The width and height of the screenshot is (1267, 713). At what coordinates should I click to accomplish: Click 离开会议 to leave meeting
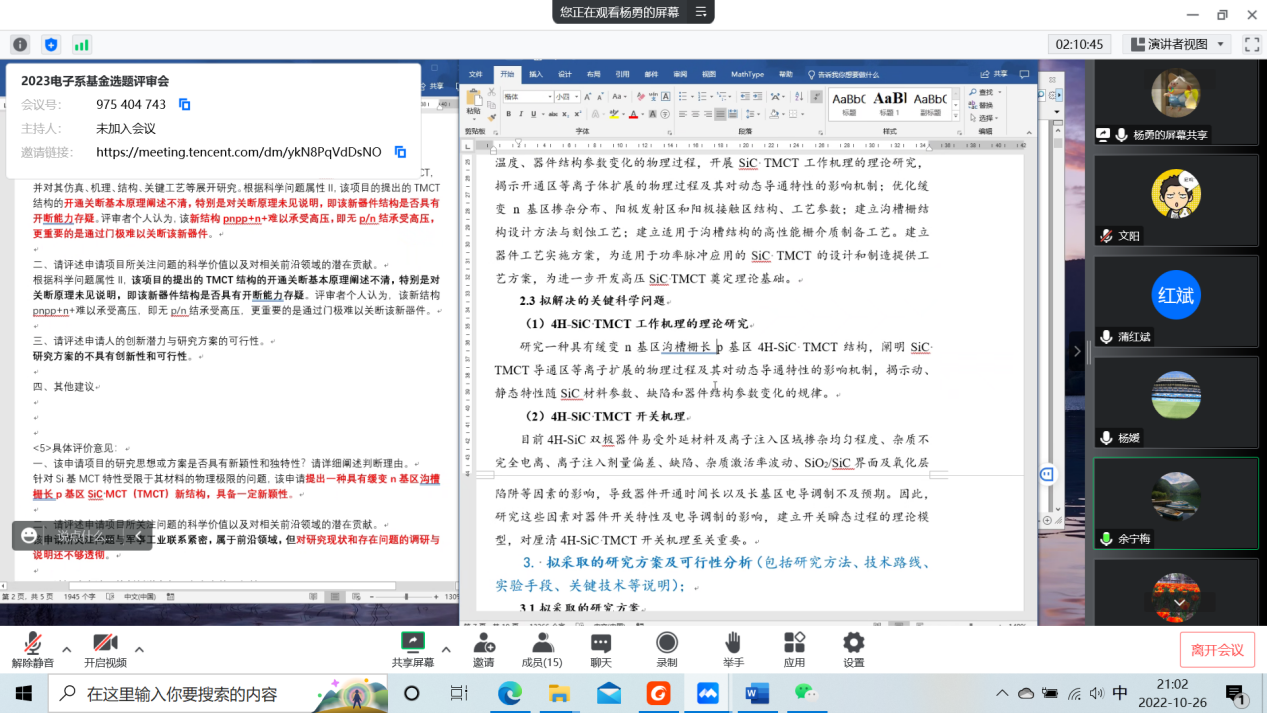(1217, 650)
